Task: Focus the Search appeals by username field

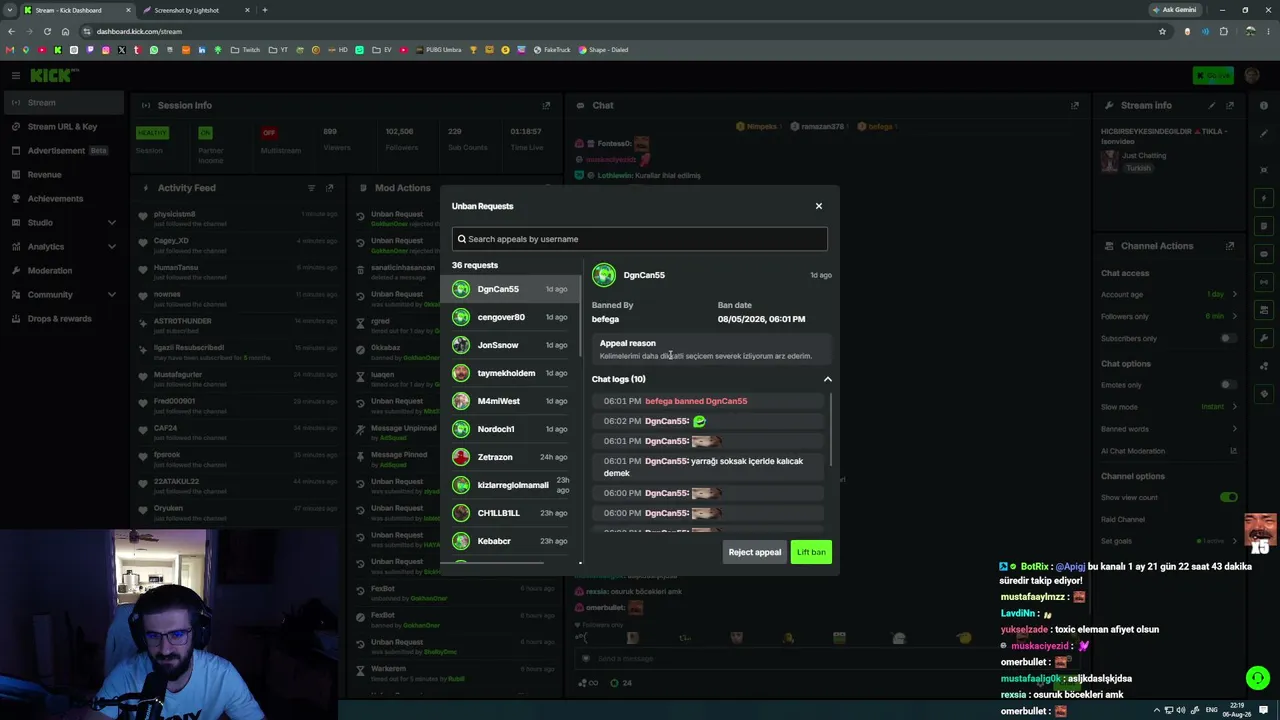Action: [640, 239]
